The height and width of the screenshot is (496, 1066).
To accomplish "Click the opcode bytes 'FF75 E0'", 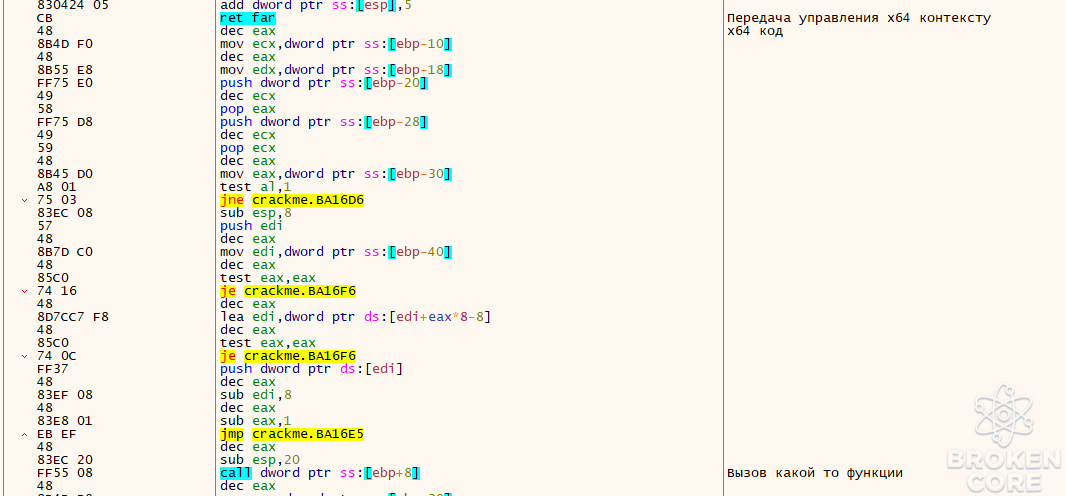I will pyautogui.click(x=64, y=83).
